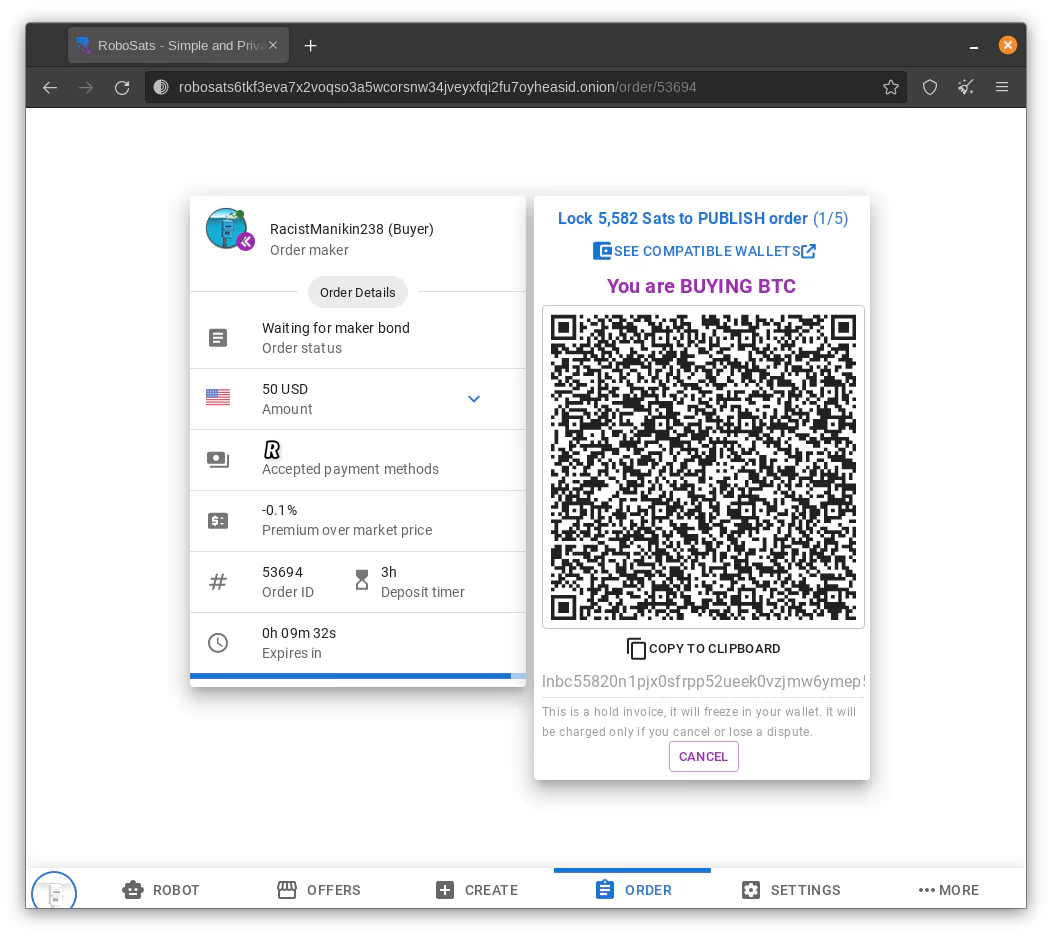Click the shield icon in browser toolbar
The height and width of the screenshot is (937, 1052).
pos(929,87)
